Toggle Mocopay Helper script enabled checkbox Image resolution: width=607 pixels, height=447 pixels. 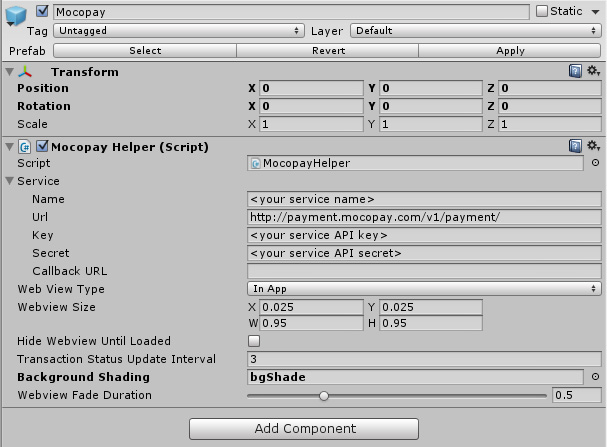42,146
